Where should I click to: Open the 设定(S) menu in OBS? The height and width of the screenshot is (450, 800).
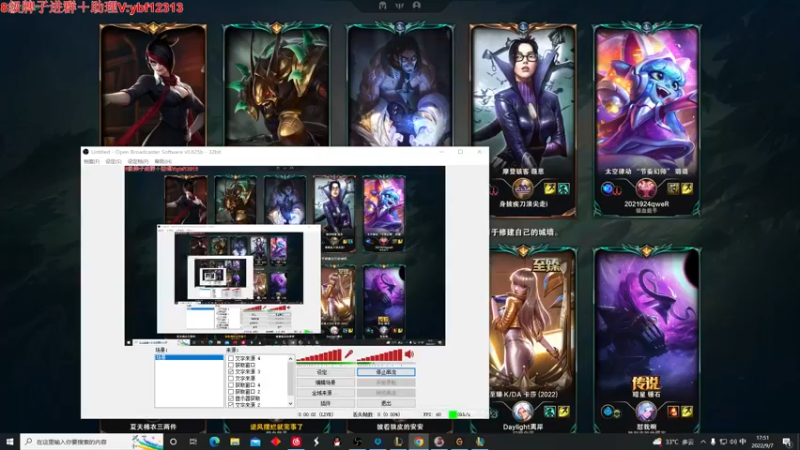coord(113,161)
